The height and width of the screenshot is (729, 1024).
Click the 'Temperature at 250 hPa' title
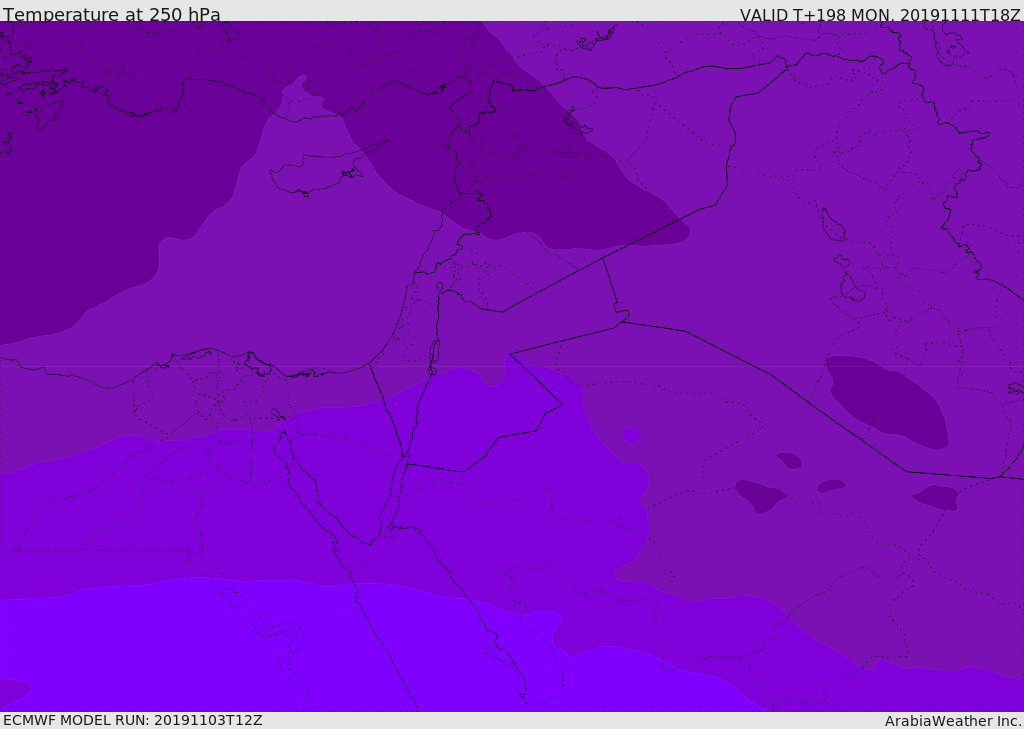tap(112, 15)
